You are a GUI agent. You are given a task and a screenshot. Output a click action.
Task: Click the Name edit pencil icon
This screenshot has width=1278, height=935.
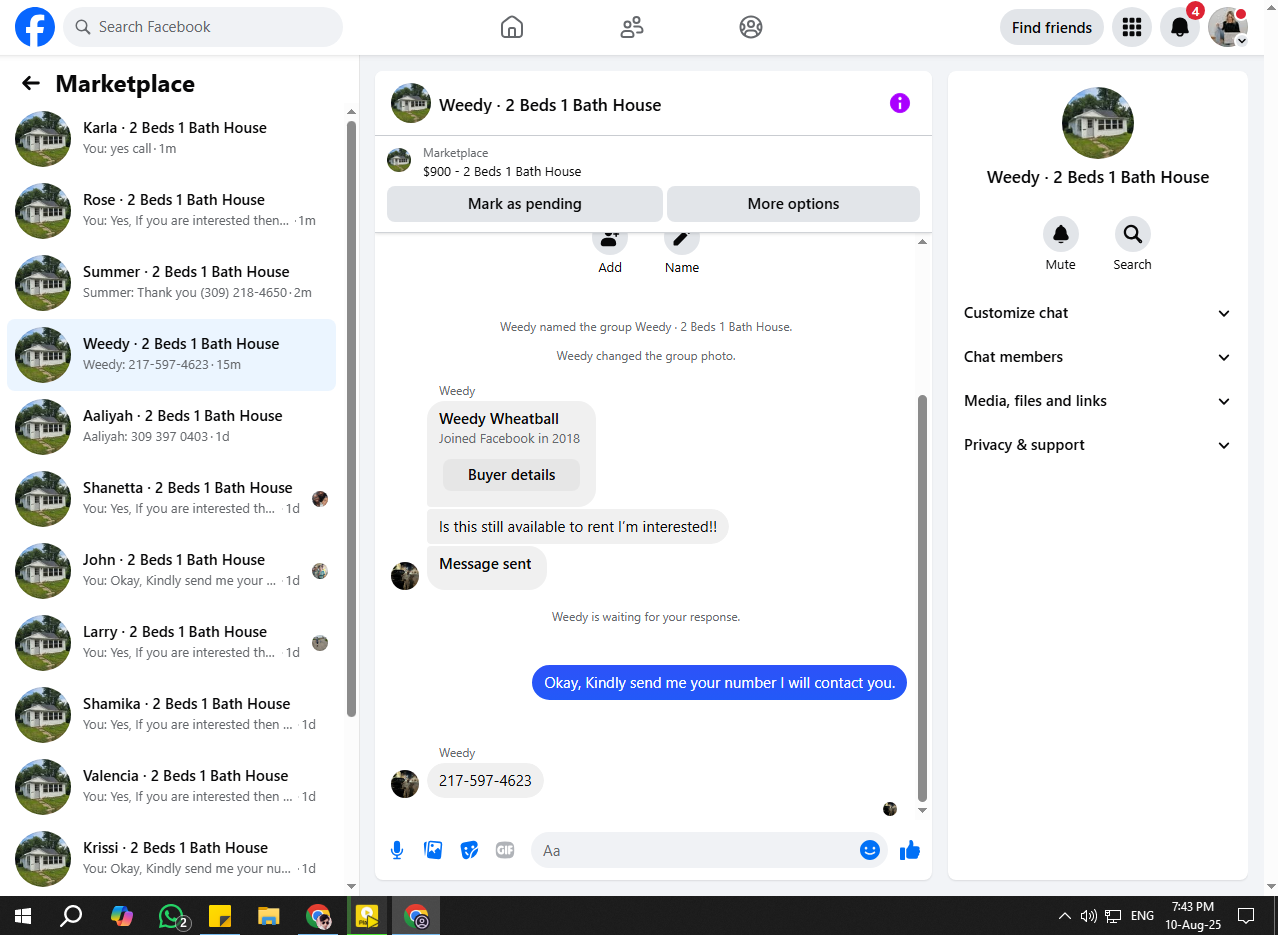tap(682, 240)
